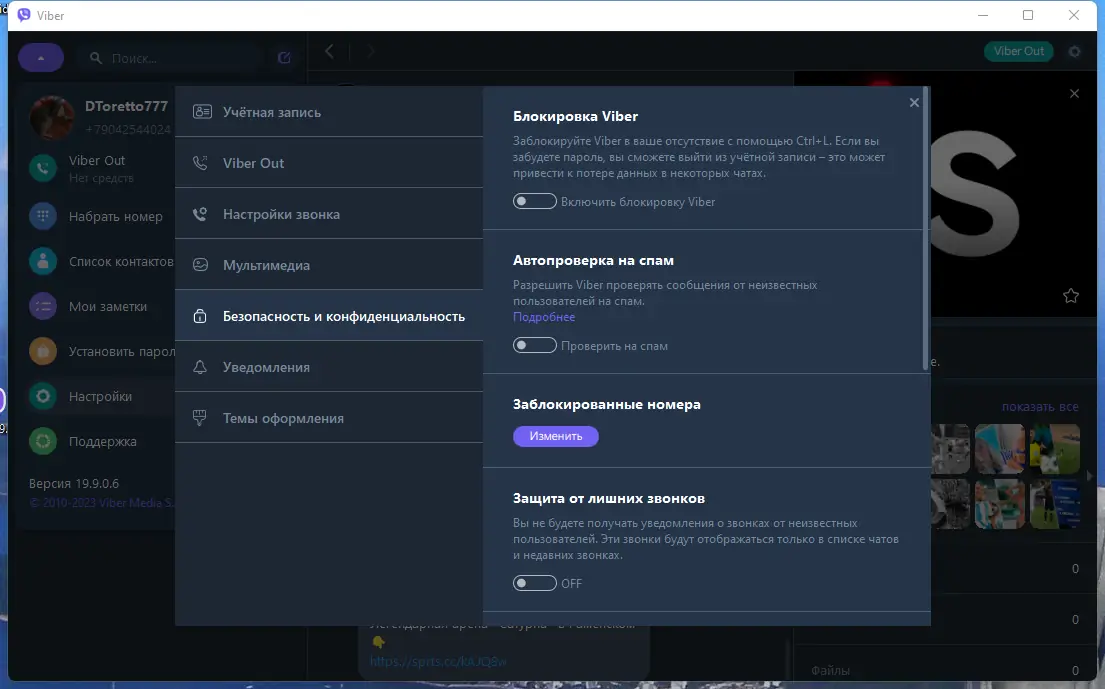Click the Настройки green gear icon in sidebar
The width and height of the screenshot is (1105, 689).
(43, 396)
